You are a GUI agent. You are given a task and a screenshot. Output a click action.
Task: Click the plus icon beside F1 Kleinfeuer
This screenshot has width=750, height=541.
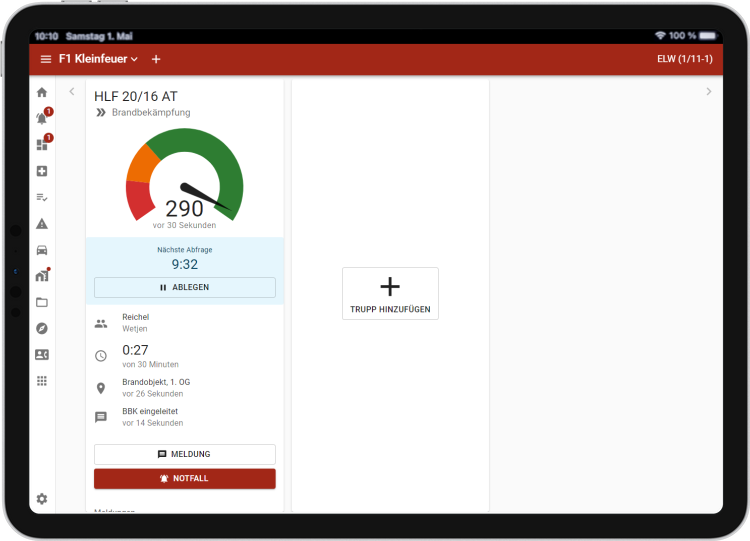[x=156, y=59]
